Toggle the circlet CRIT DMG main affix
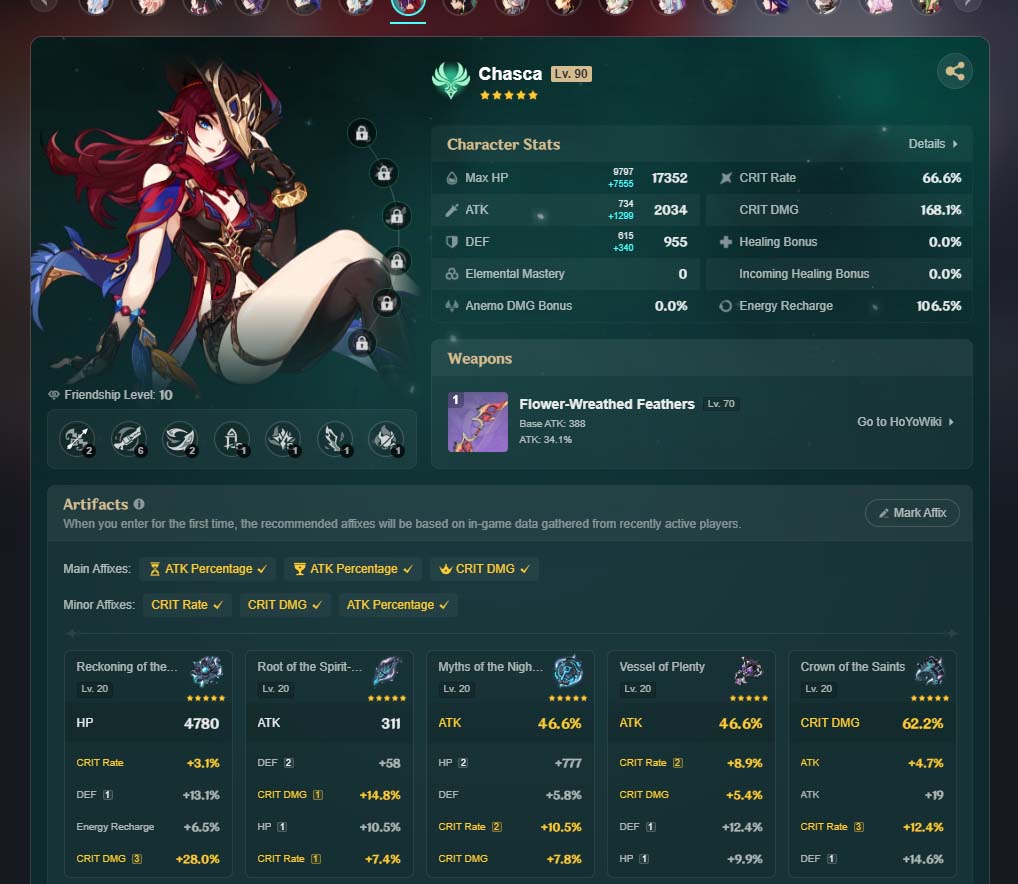Screen dimensions: 1018x884 [x=484, y=569]
